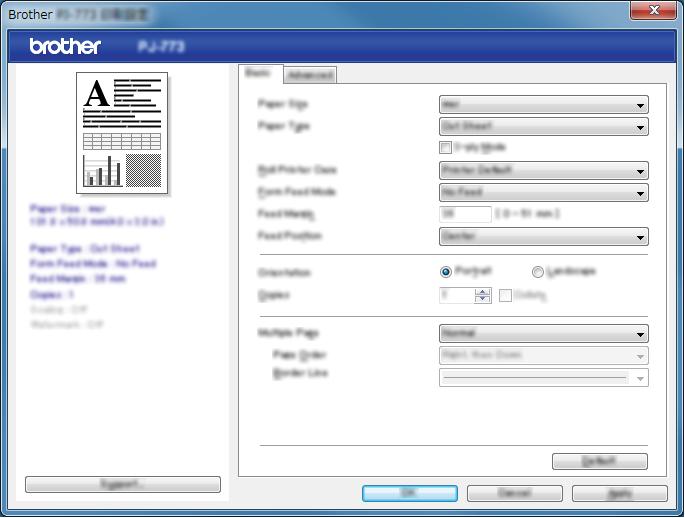Image resolution: width=685 pixels, height=518 pixels.
Task: Click the brother logo in the header
Action: (65, 46)
